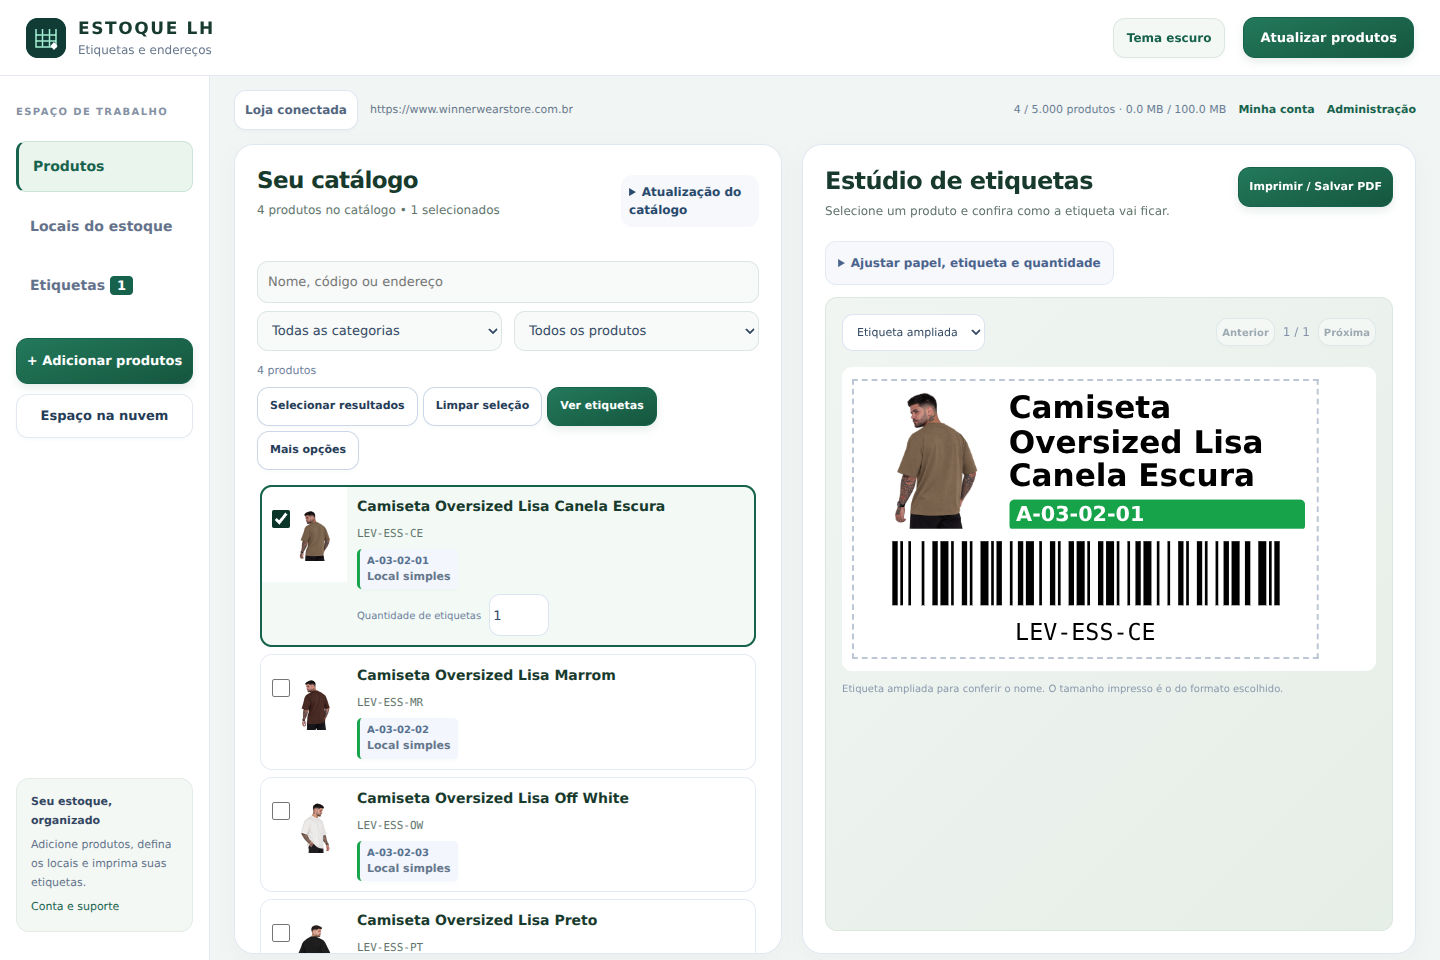Click Limpar seleção button
Screen dimensions: 1440x960
[x=482, y=406]
